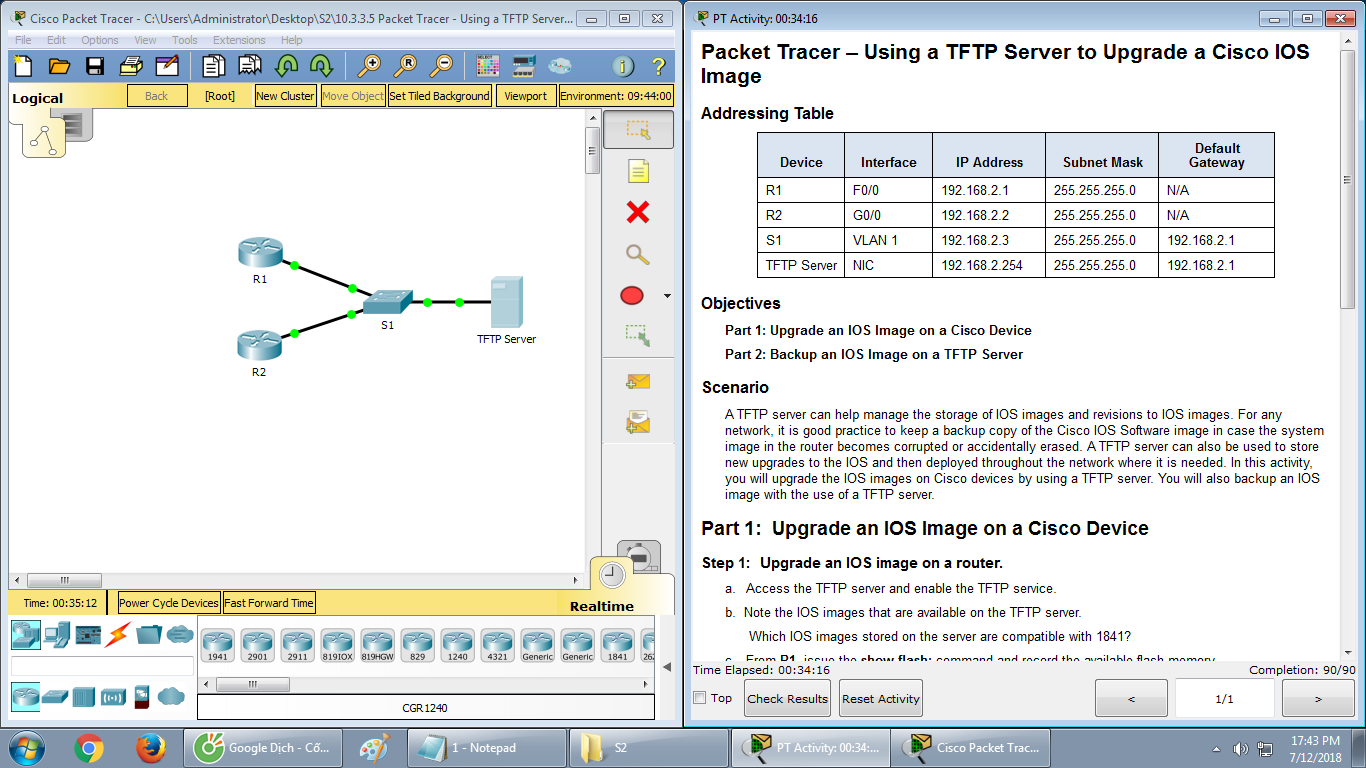Open Google Chrome from the taskbar

(89, 747)
